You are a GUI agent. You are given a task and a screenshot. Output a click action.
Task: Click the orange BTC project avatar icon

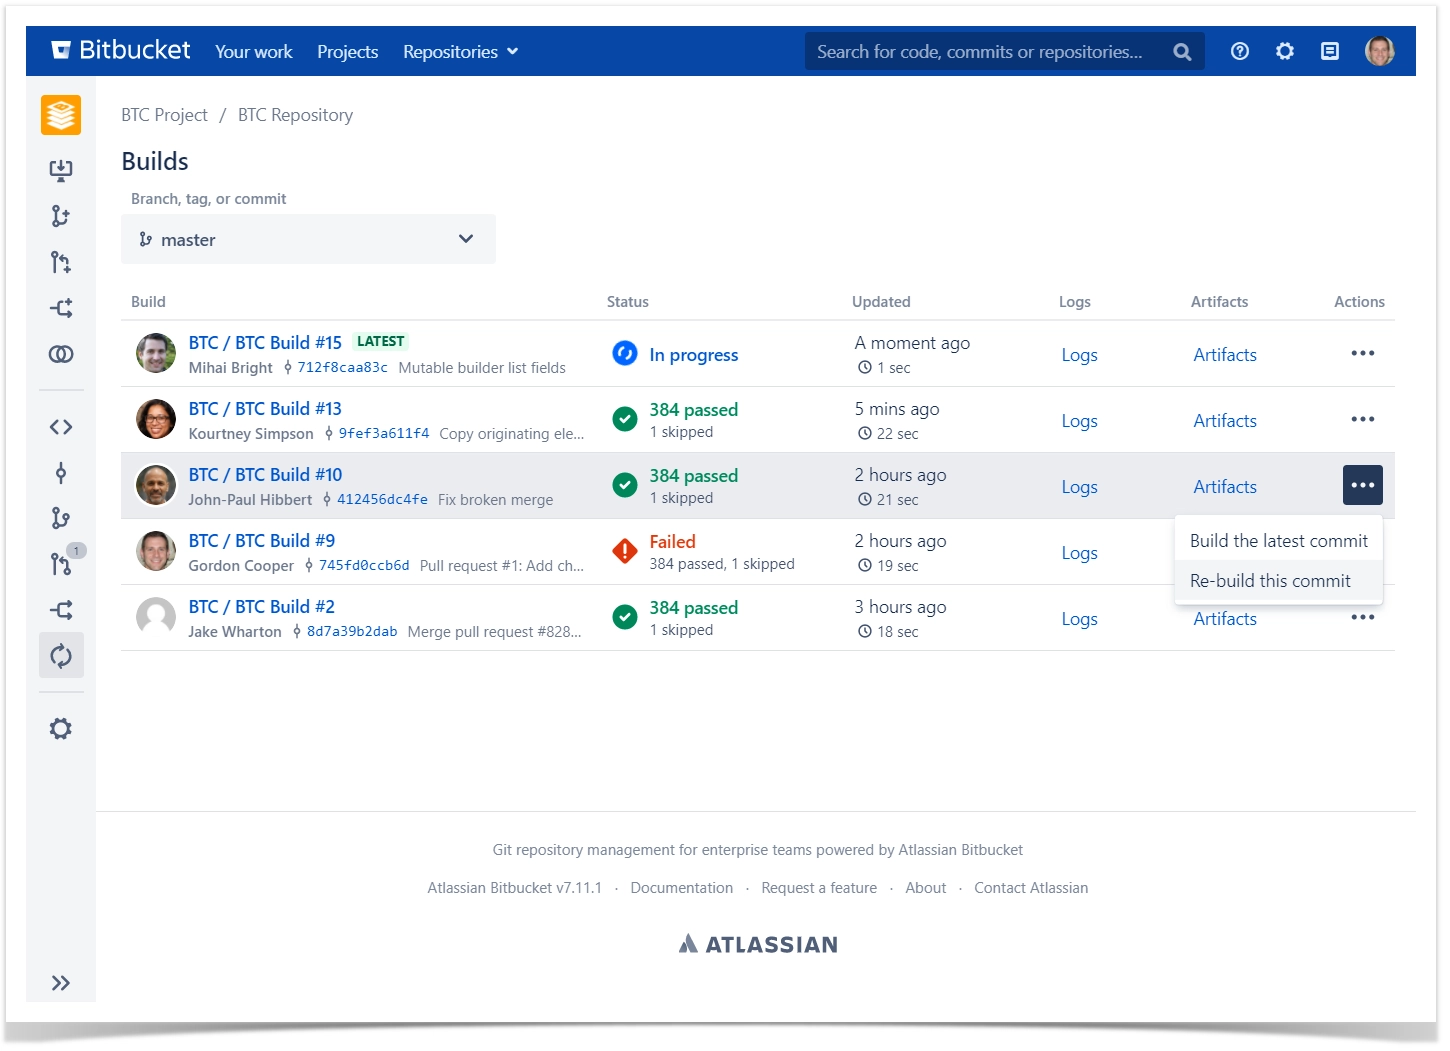coord(61,115)
